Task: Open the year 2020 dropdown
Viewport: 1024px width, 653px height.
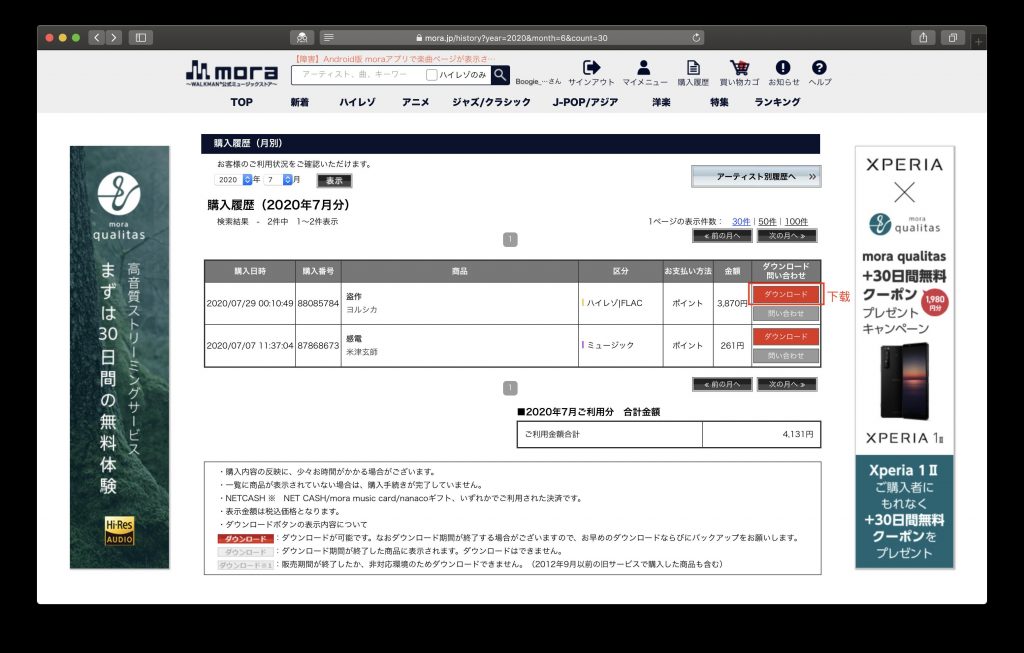Action: pyautogui.click(x=233, y=180)
